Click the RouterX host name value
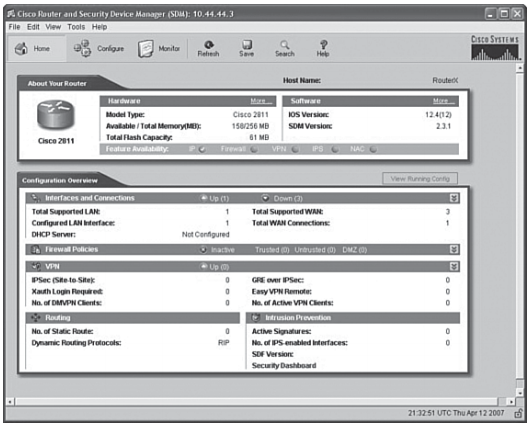Screen dimensions: 532x429 pos(445,80)
